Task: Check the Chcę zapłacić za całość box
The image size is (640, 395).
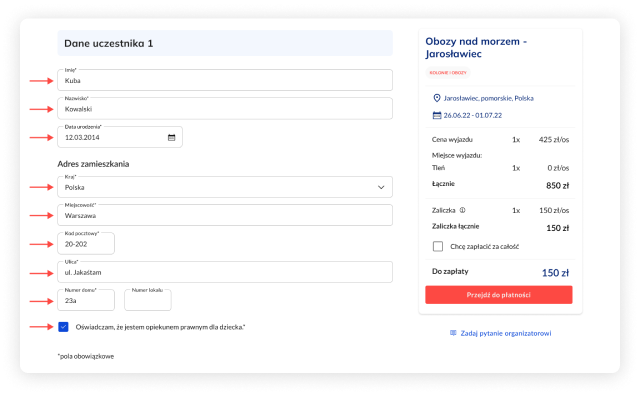Action: [438, 246]
